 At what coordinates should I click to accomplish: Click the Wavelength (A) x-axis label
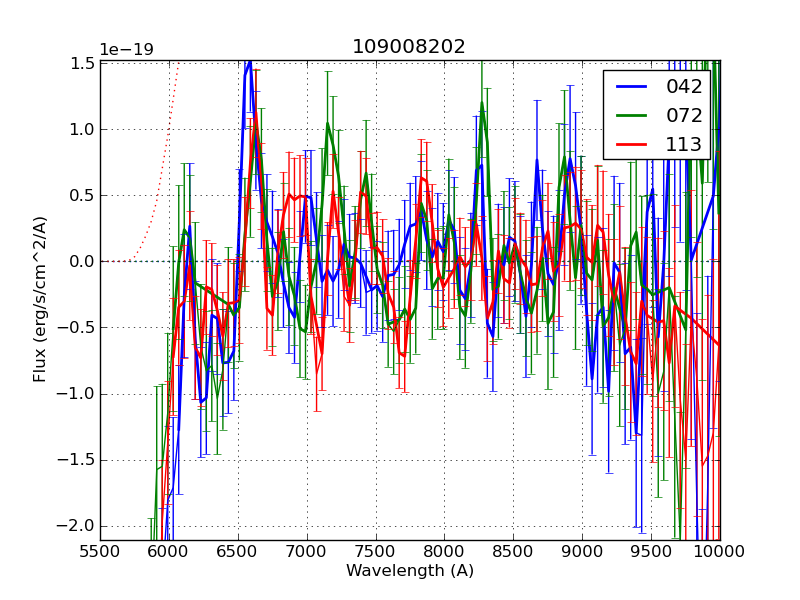tap(409, 571)
